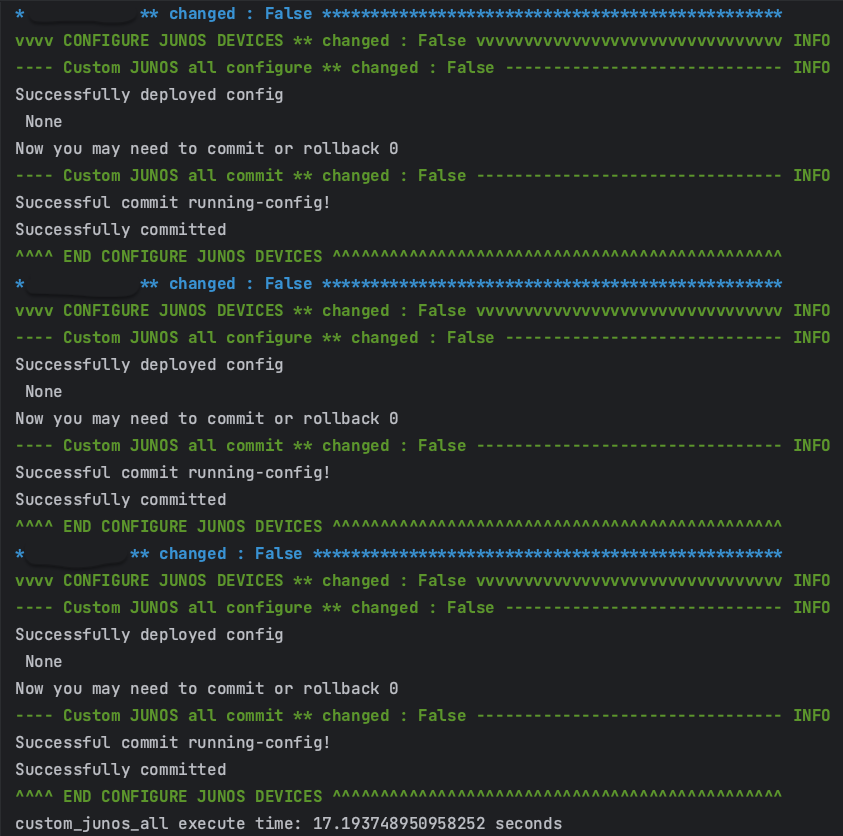Click first 'Now you may need to commit' line
This screenshot has height=836, width=843.
[206, 149]
